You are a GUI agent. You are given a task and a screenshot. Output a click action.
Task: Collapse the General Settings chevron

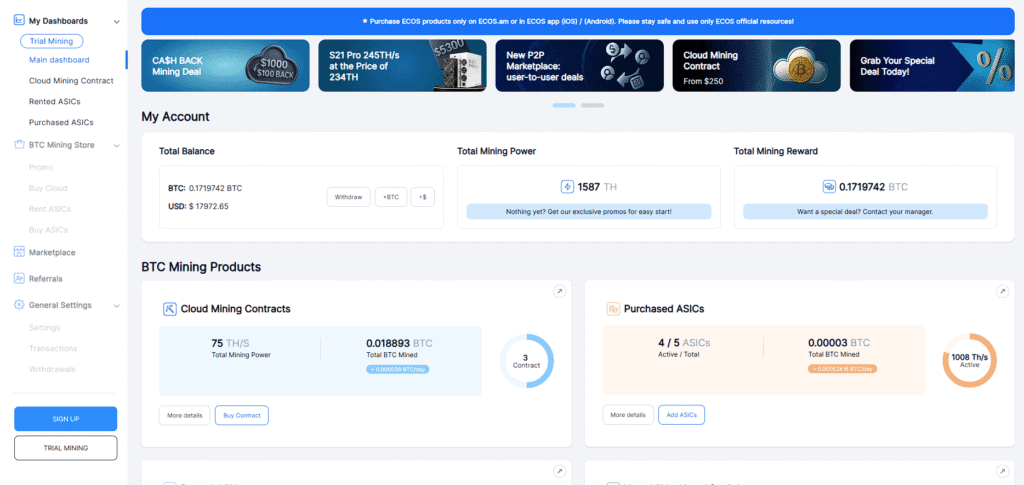[x=117, y=305]
